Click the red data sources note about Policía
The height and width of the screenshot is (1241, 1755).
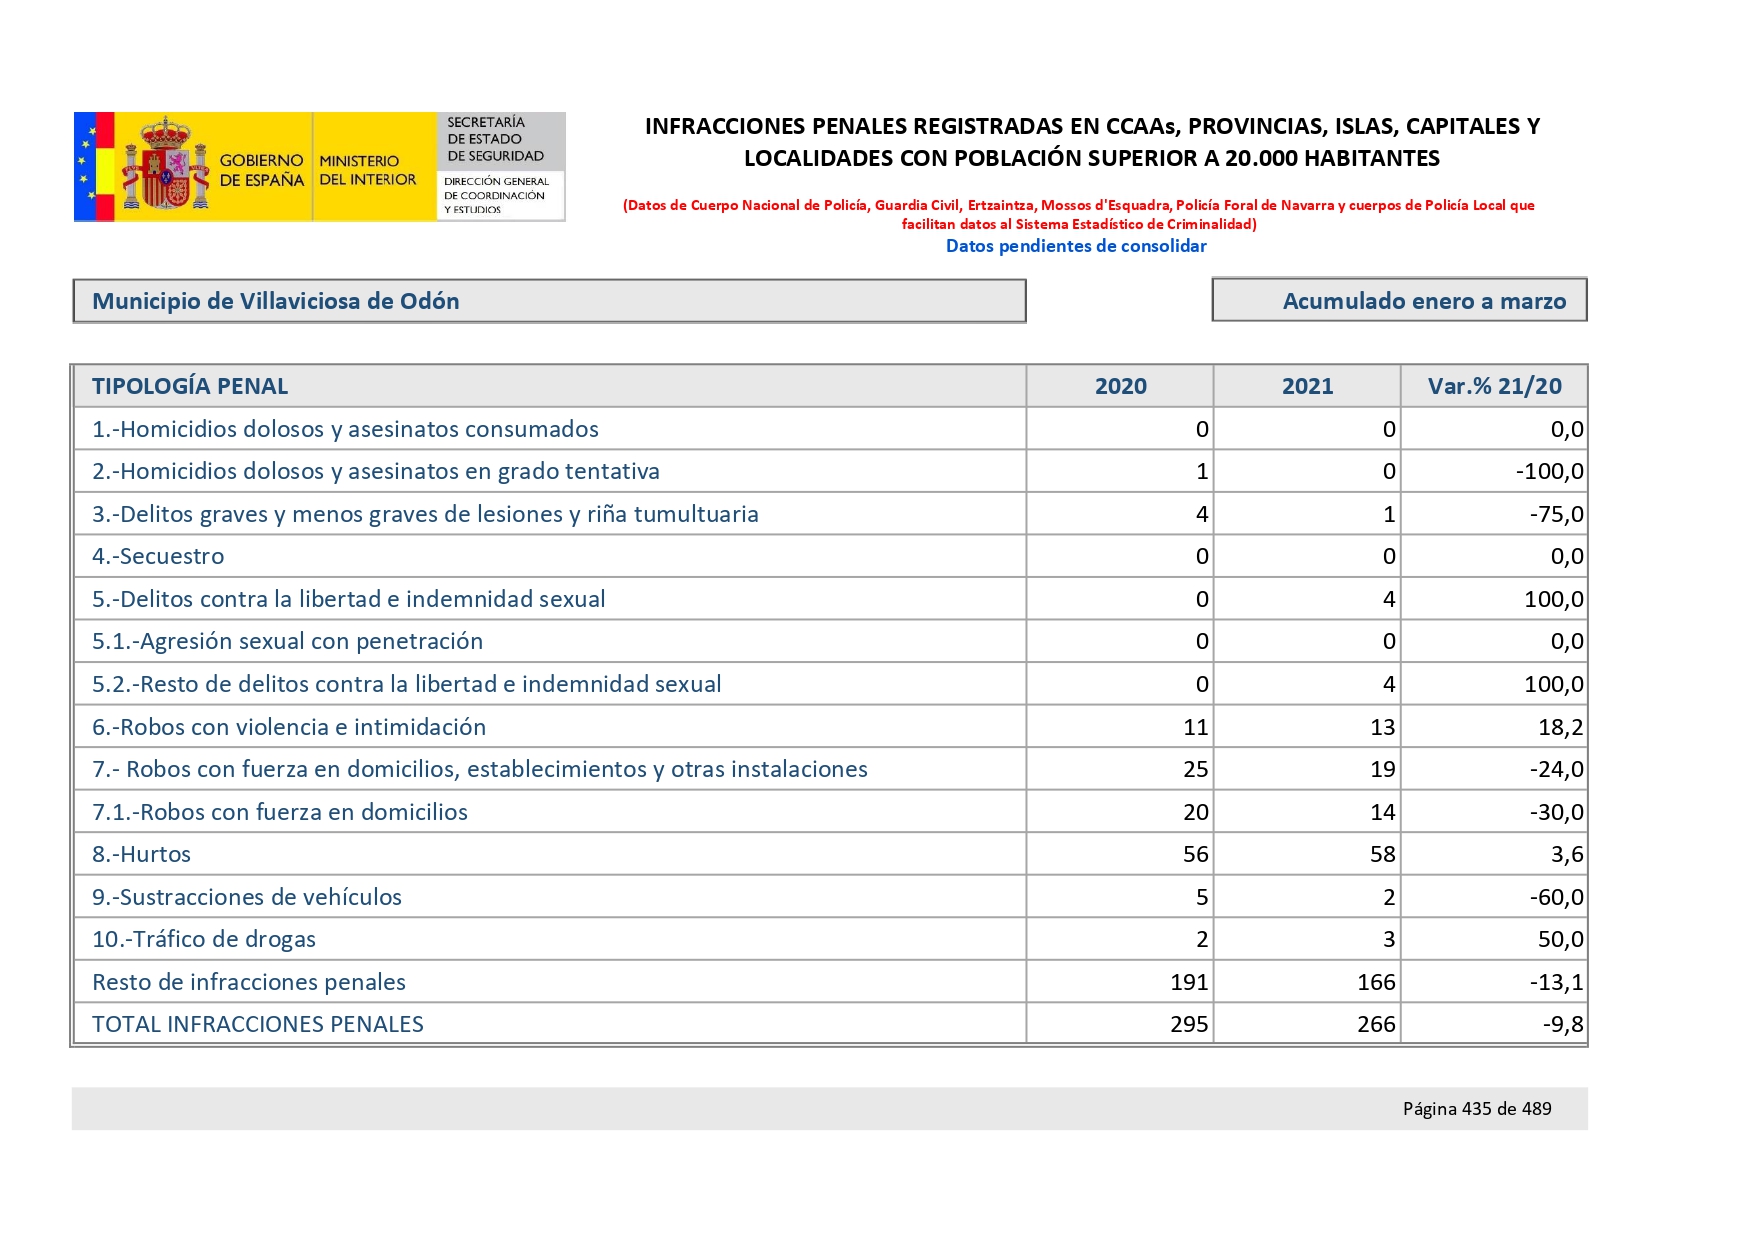tap(1078, 214)
